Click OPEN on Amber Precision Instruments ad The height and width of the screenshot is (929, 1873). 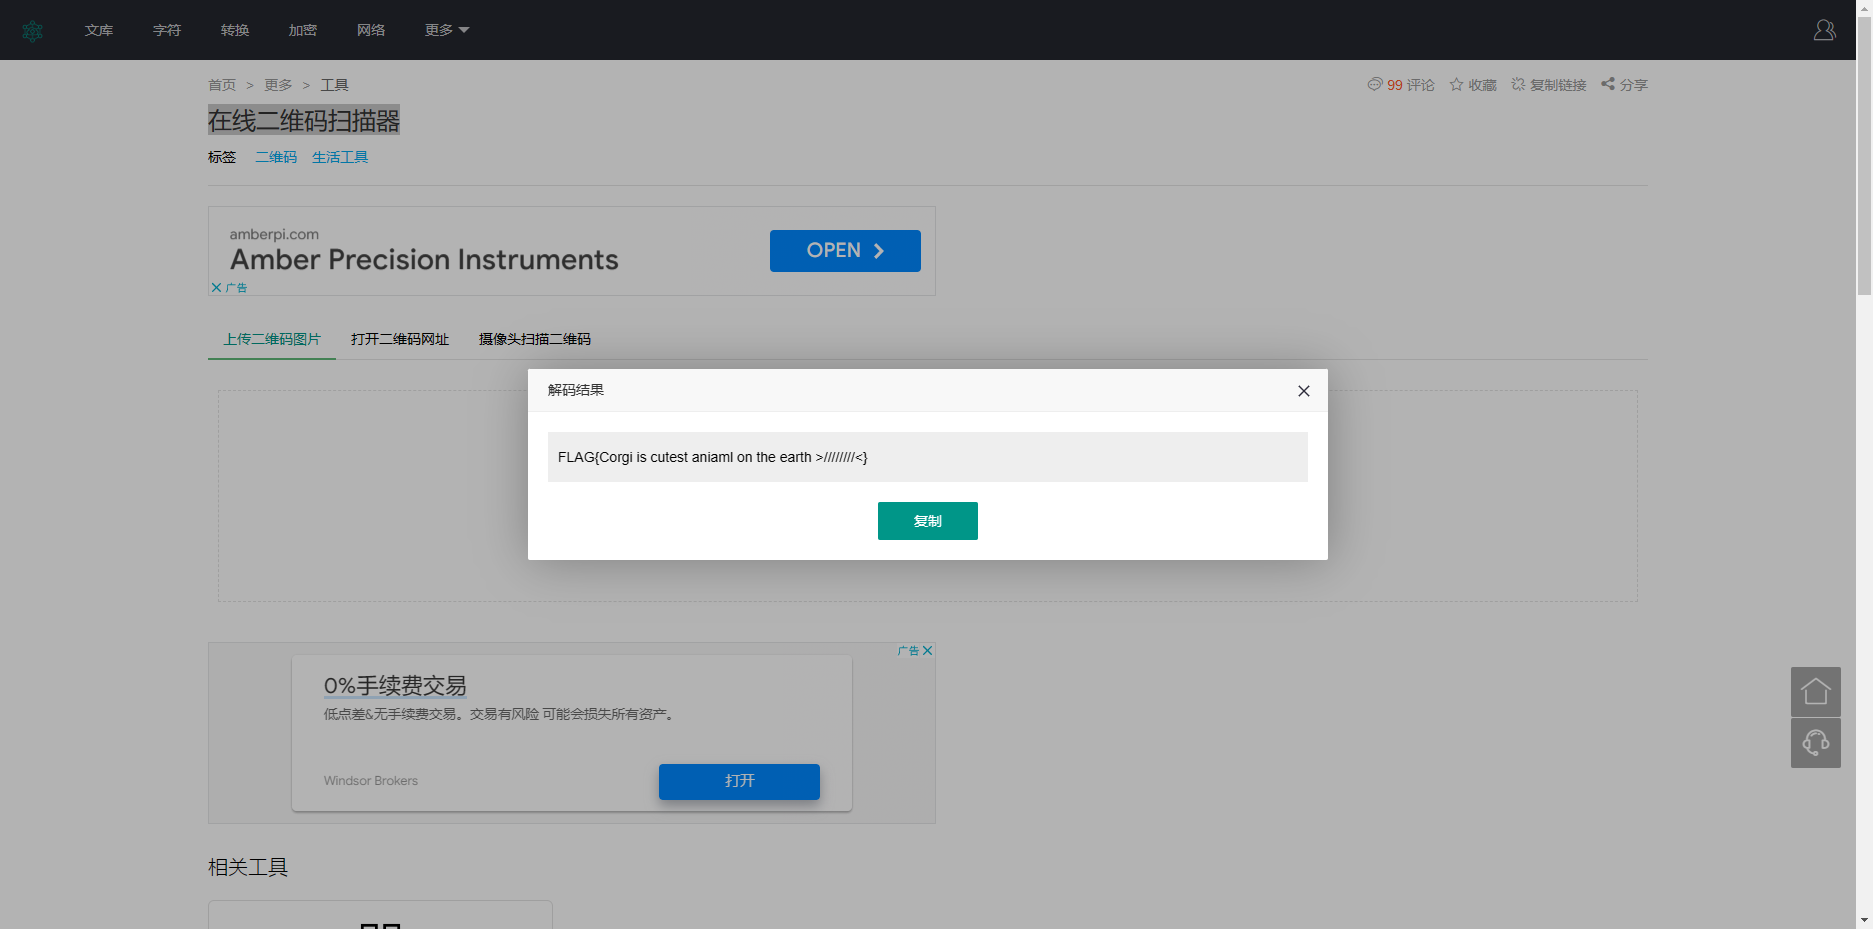click(x=845, y=251)
